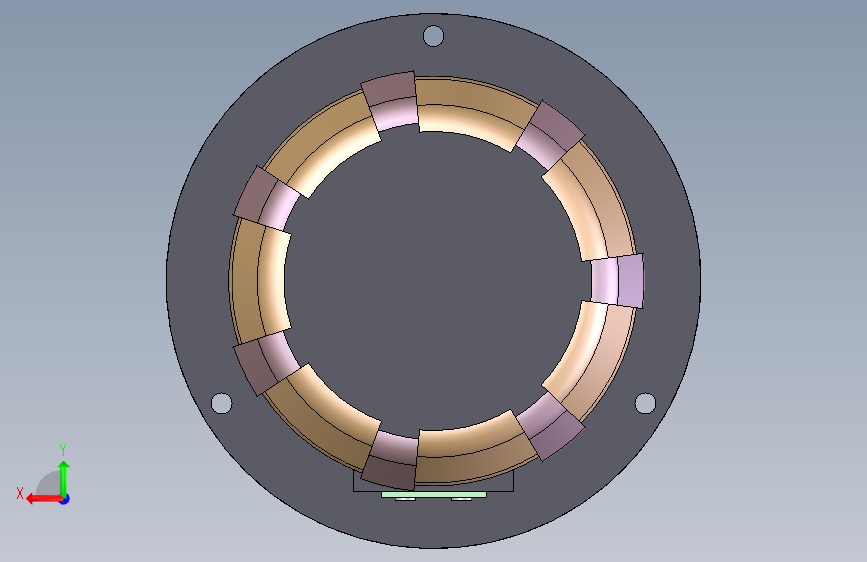Select the dark center disc inside the ring

434,281
